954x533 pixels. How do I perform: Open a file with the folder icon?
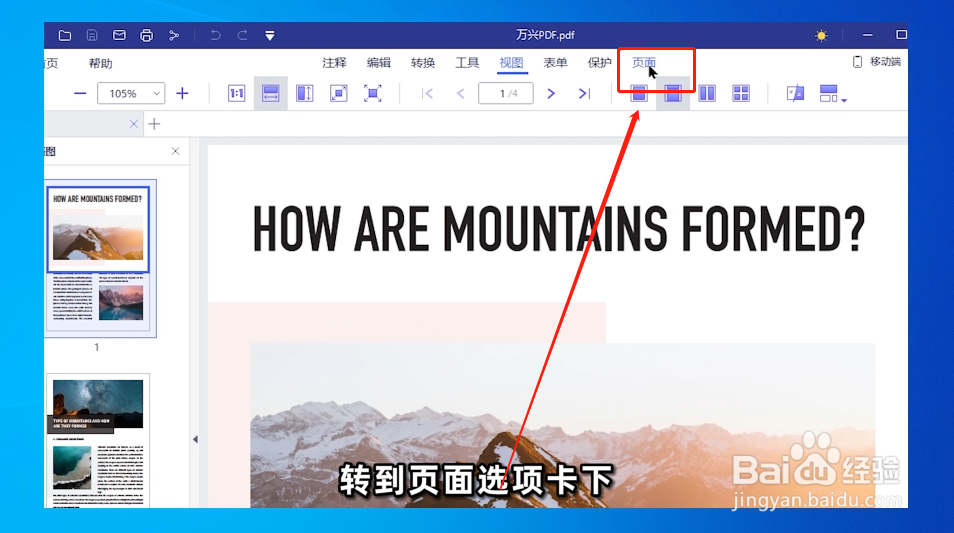coord(64,35)
